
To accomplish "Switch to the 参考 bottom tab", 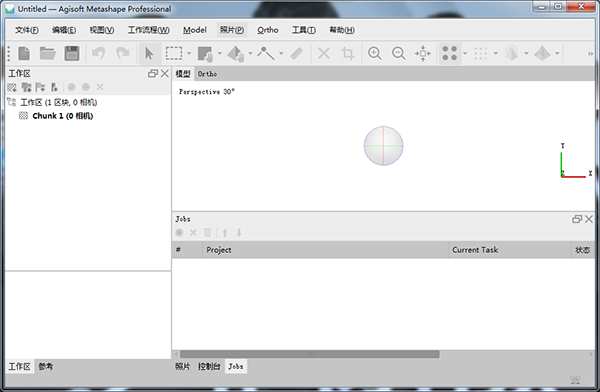I will click(46, 366).
